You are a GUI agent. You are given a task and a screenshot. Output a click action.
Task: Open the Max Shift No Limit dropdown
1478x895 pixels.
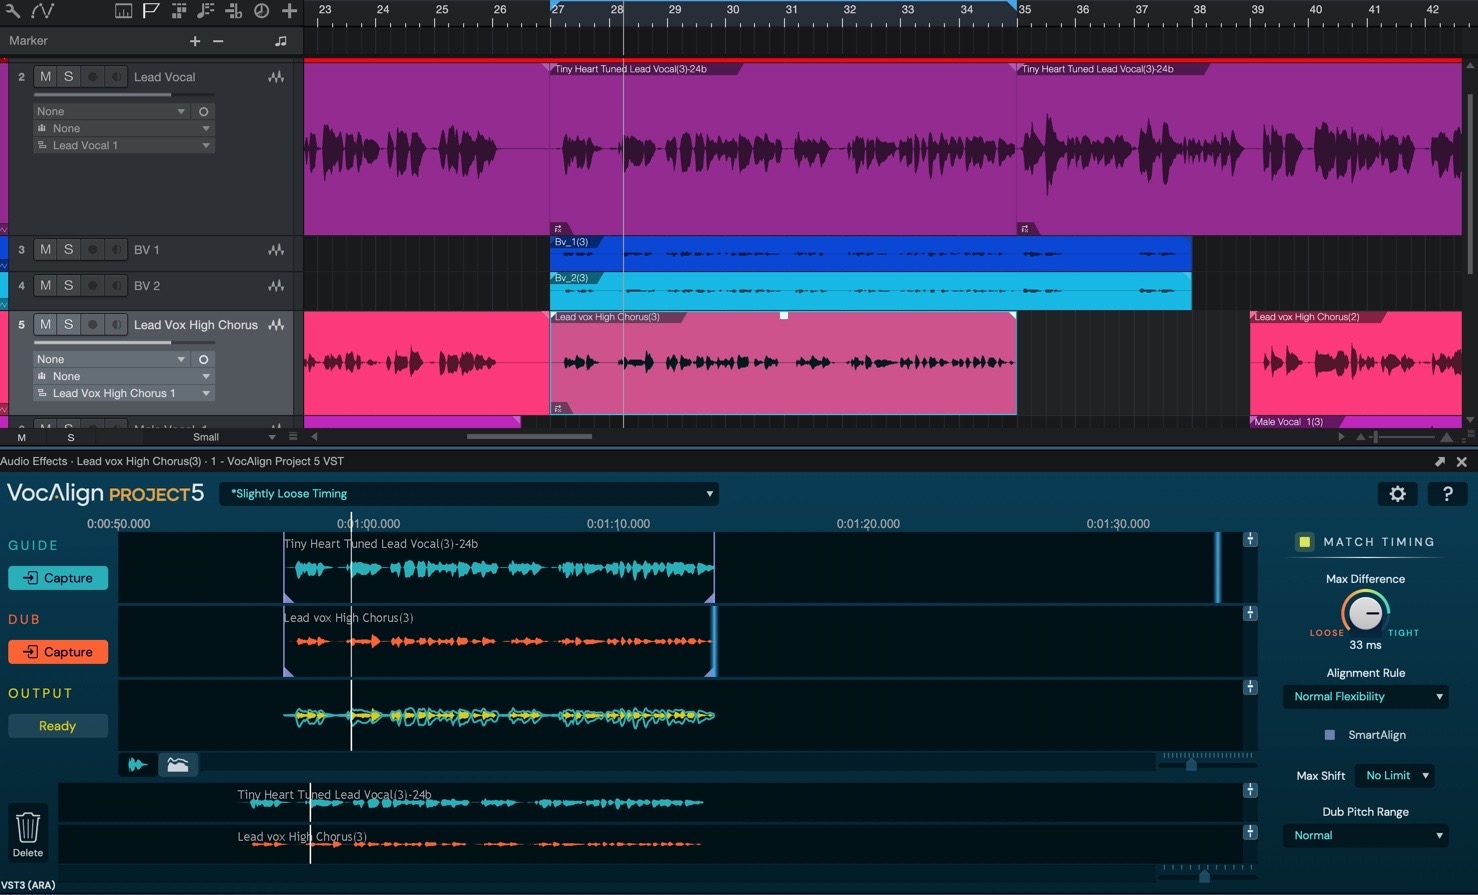1396,776
